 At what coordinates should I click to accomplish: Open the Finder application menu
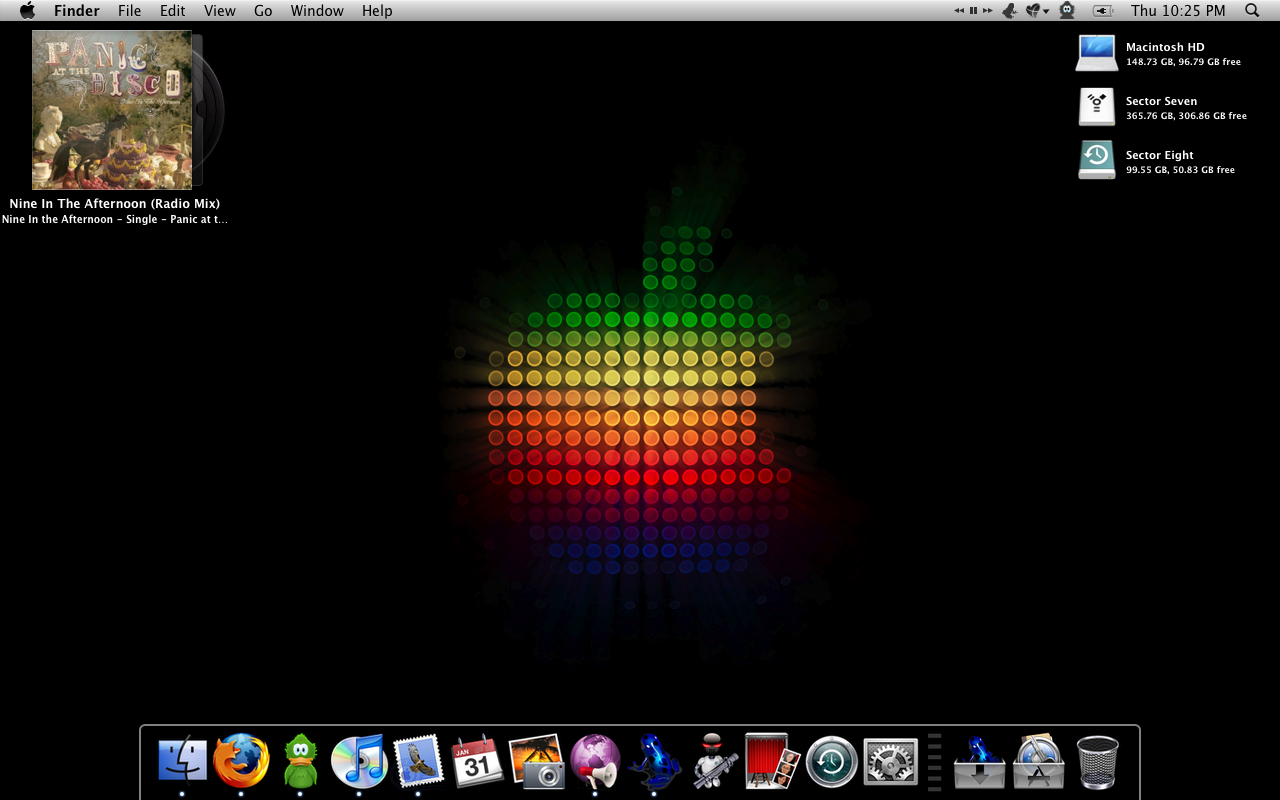click(77, 10)
